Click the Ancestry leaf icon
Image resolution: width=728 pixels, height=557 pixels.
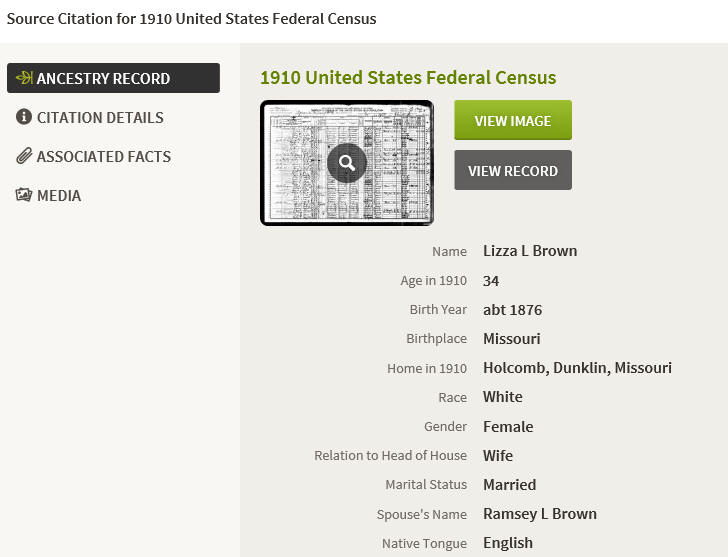[24, 78]
